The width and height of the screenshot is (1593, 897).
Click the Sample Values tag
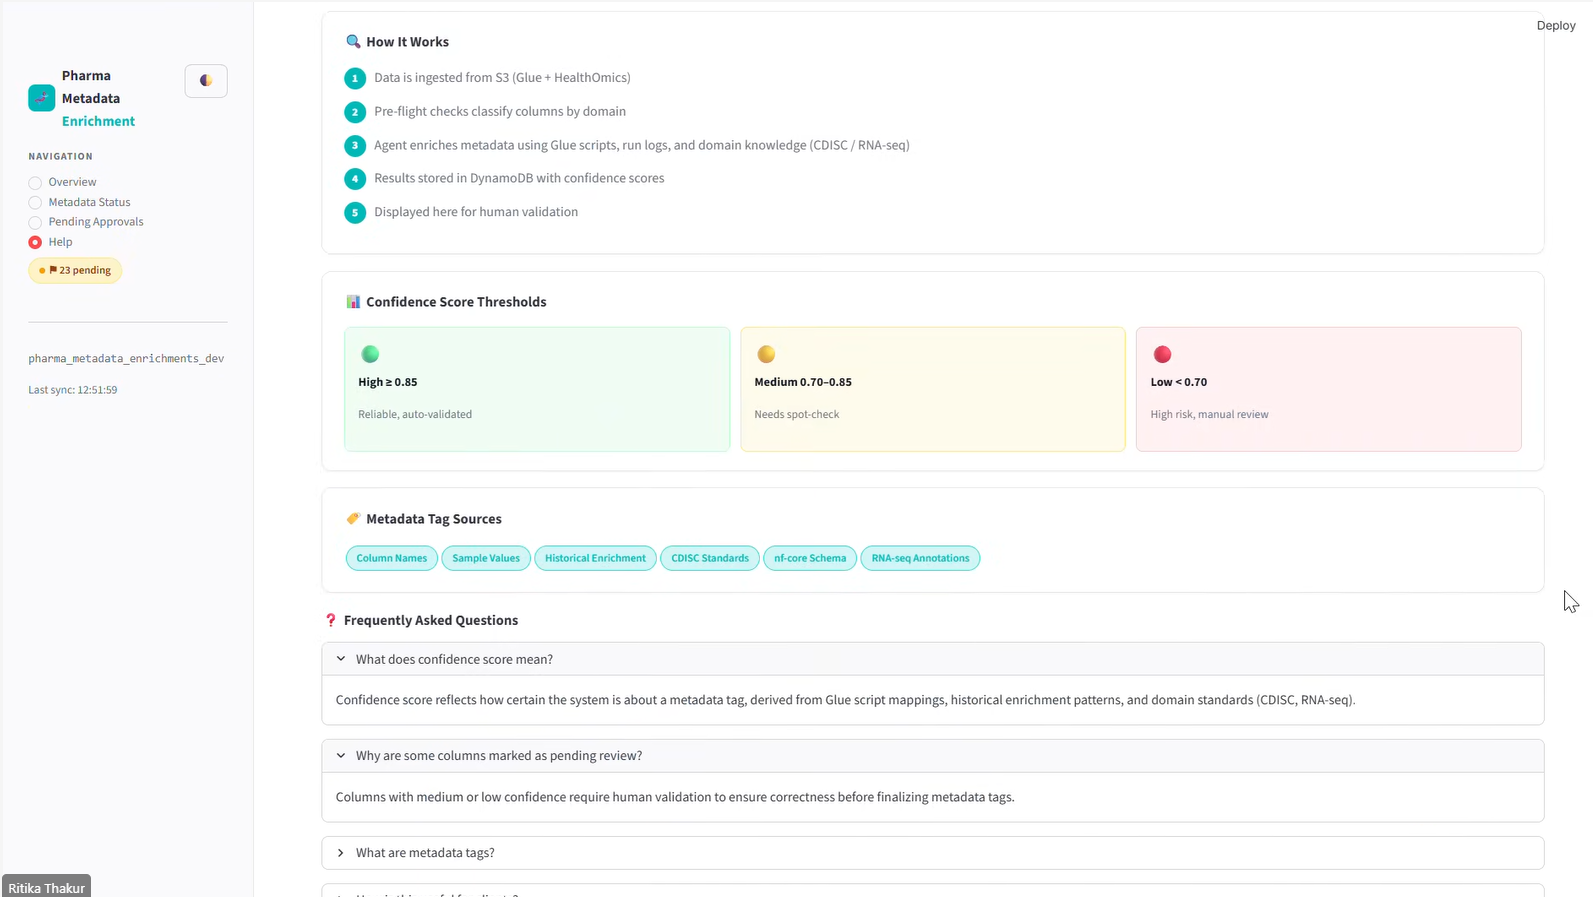486,558
